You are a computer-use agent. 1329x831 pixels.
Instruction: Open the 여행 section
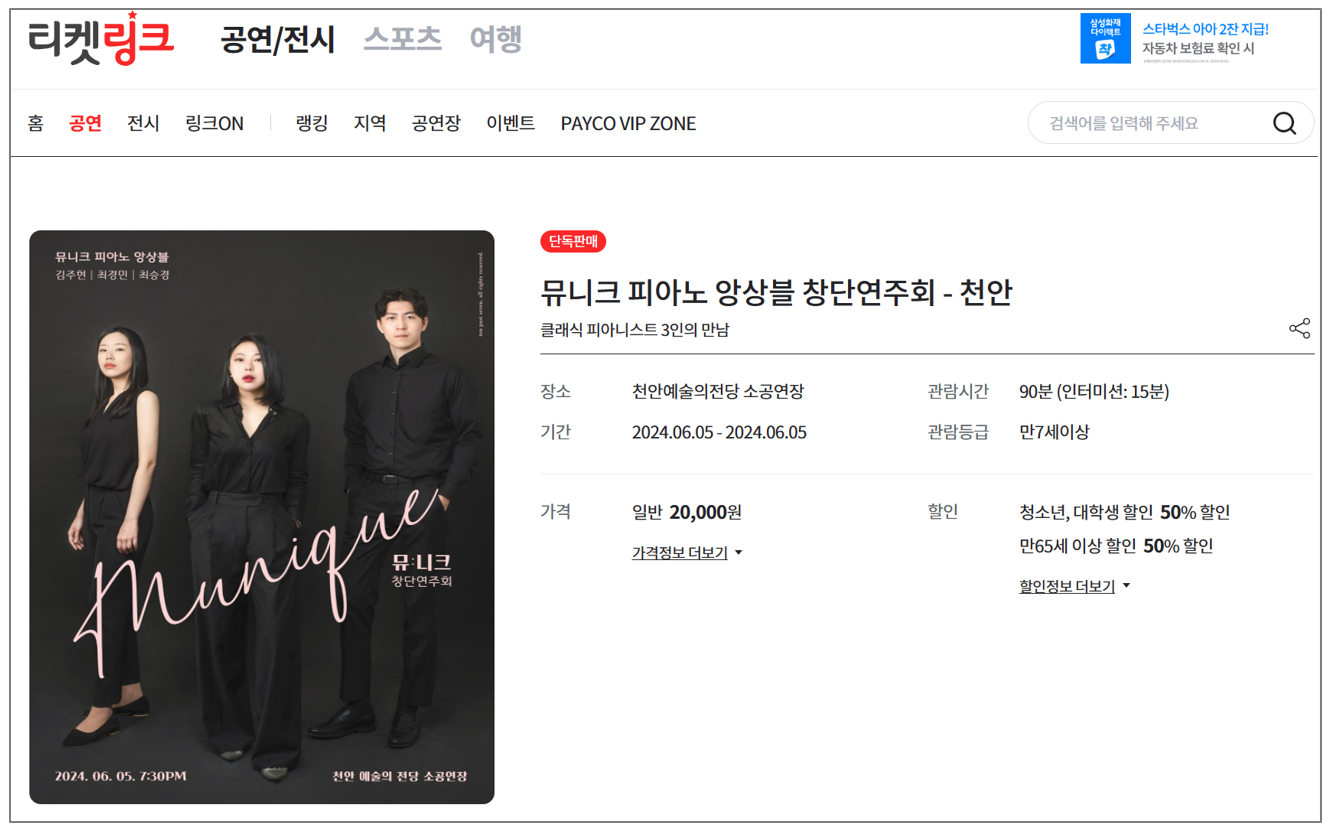pyautogui.click(x=495, y=38)
